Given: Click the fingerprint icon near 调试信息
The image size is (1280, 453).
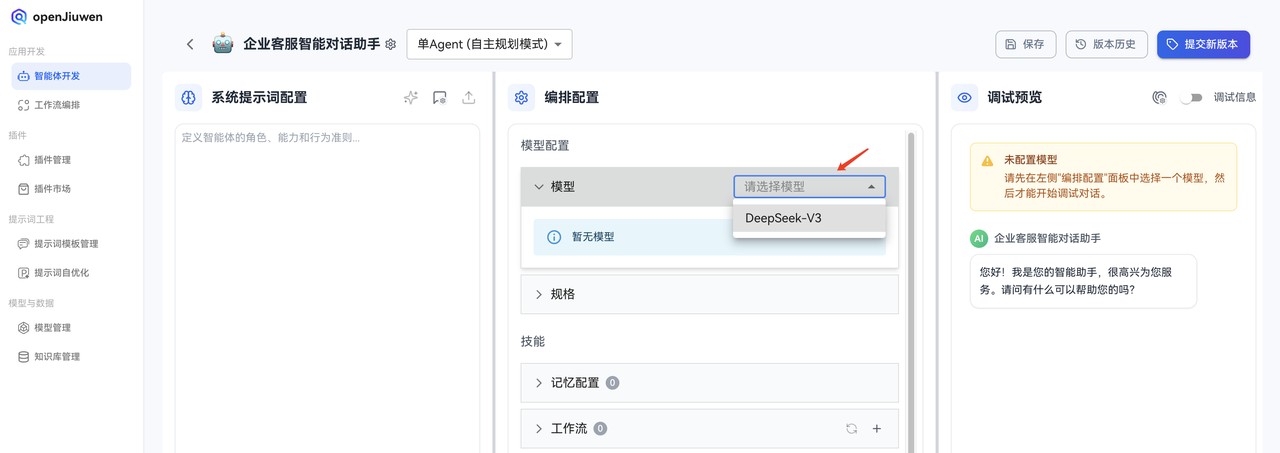Looking at the screenshot, I should [1160, 98].
